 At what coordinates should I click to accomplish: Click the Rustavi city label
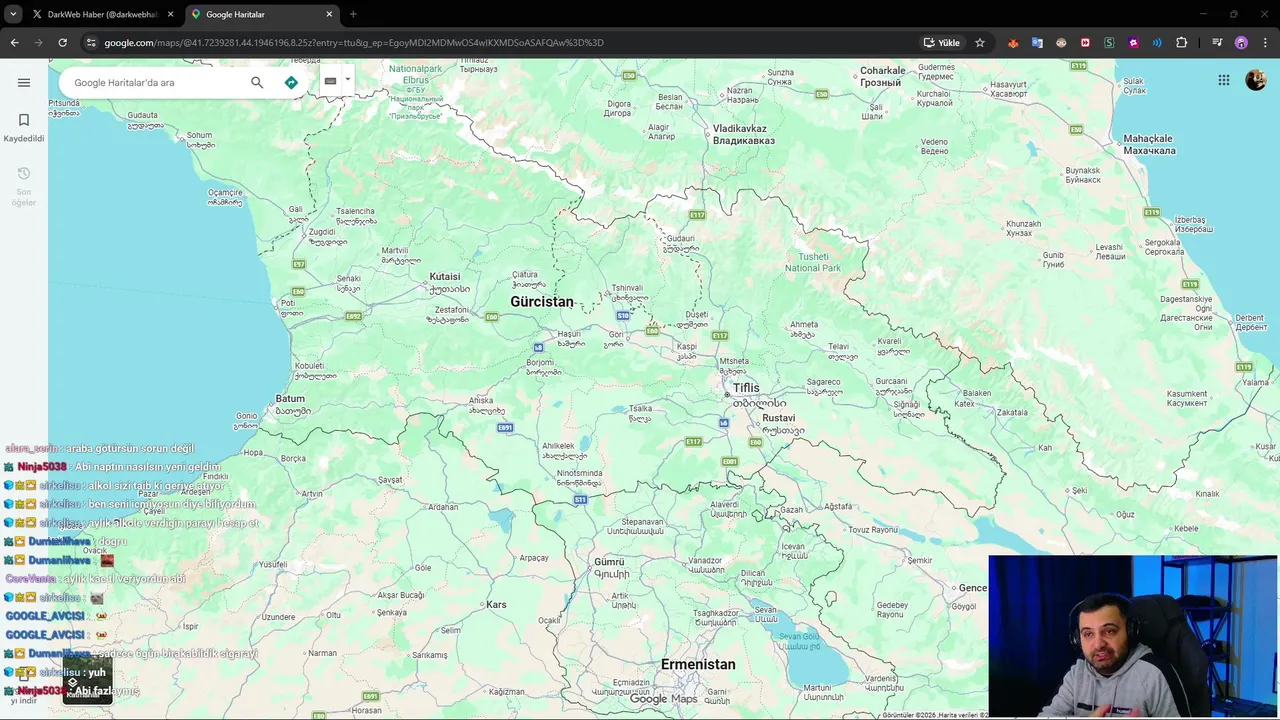[778, 418]
